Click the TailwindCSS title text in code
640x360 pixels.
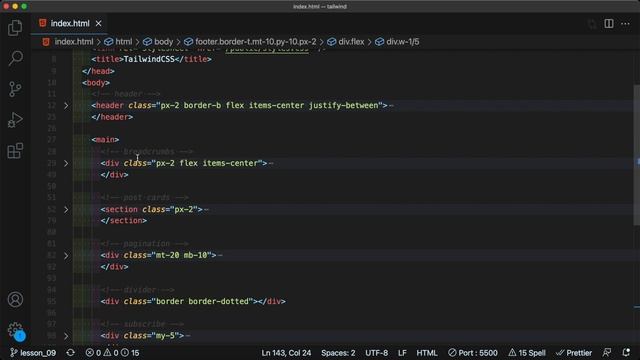coord(149,59)
